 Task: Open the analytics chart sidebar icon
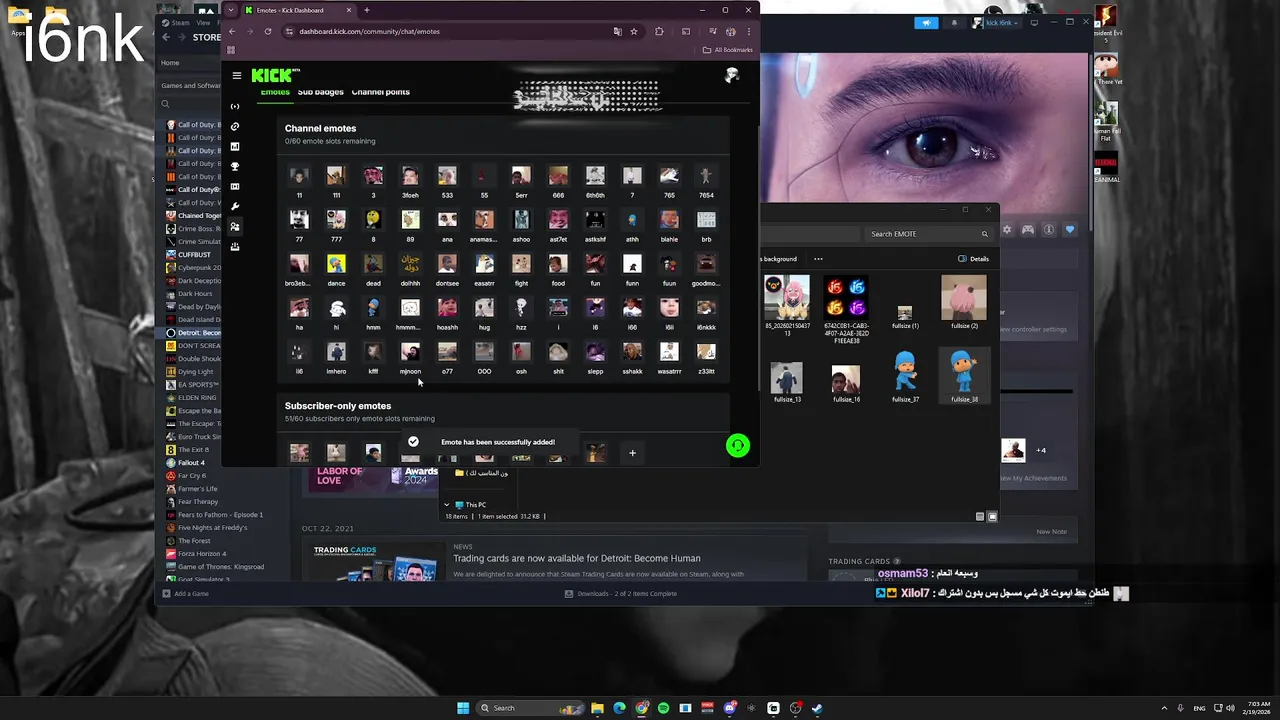235,147
